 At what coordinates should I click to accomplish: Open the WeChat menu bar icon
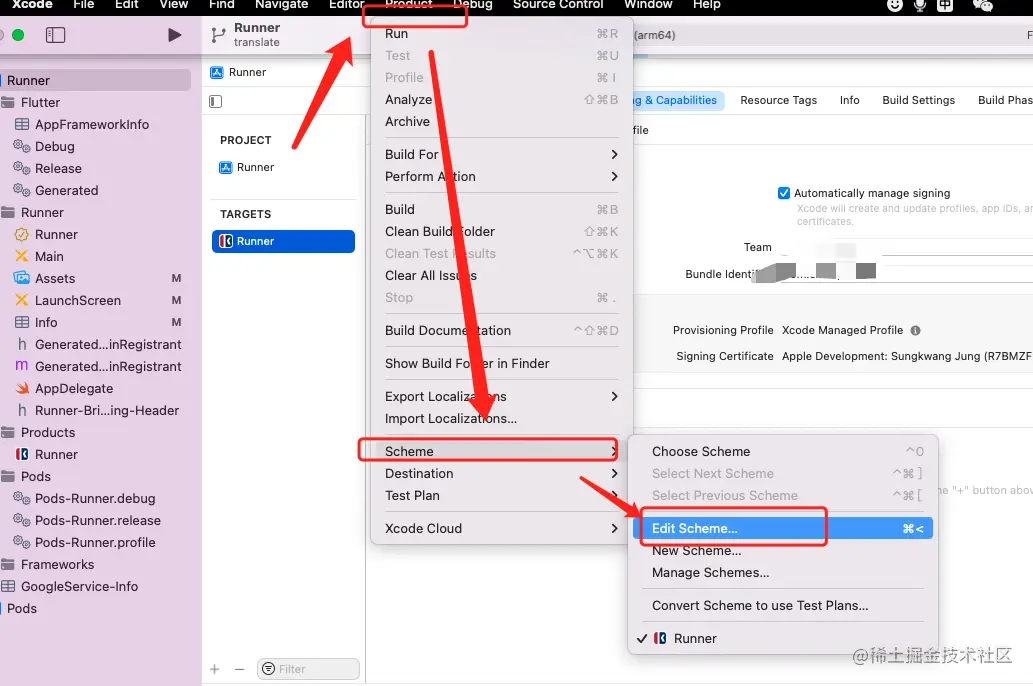pyautogui.click(x=982, y=5)
